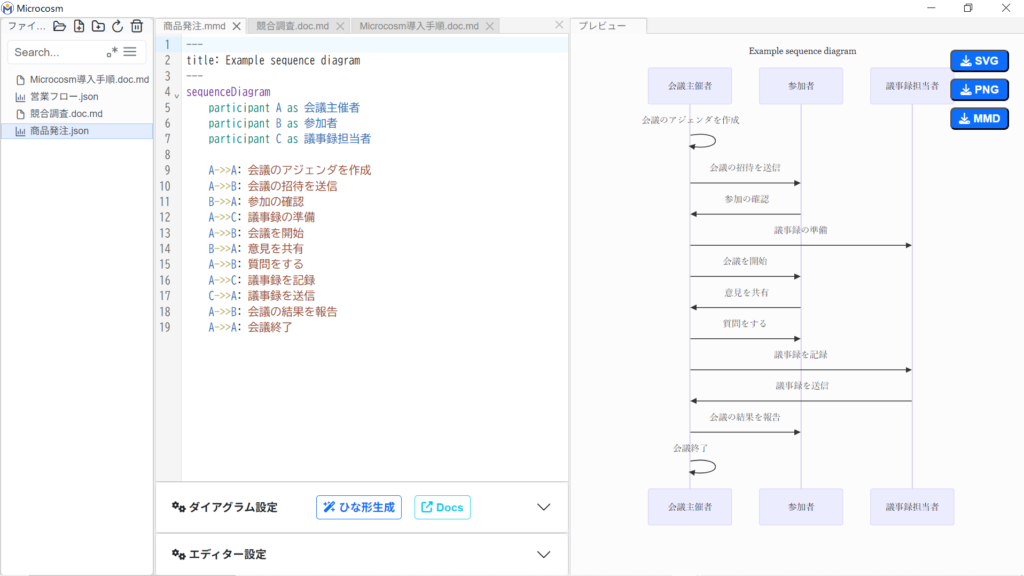Click top 参加者 box in preview
This screenshot has width=1024, height=576.
(801, 86)
